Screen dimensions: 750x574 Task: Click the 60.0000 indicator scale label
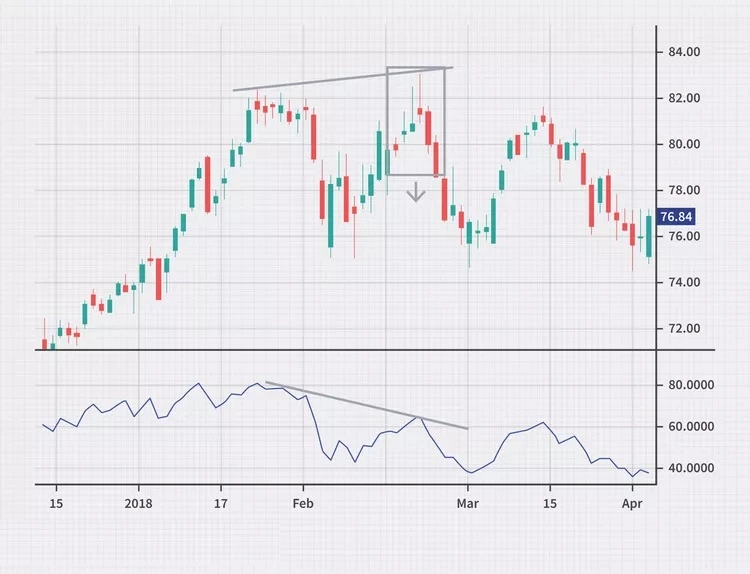(692, 427)
